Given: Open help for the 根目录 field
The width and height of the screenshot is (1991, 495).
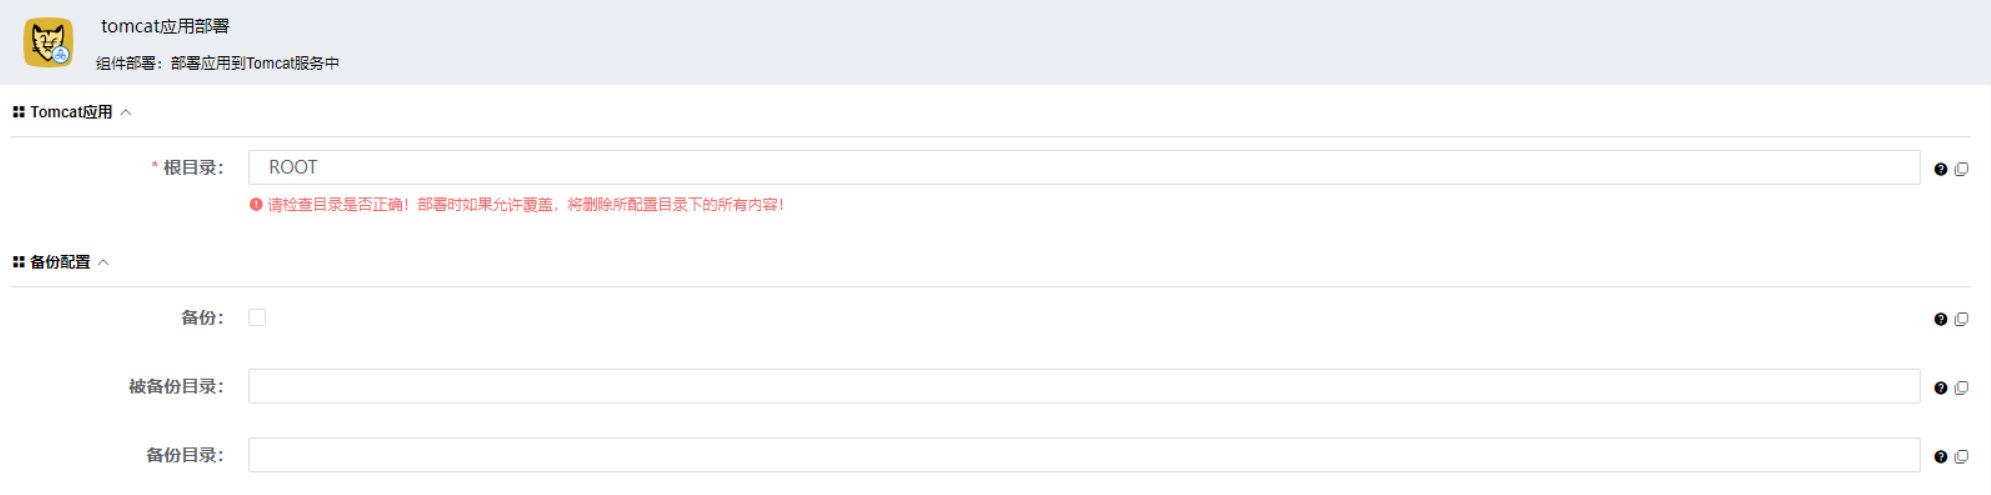Looking at the screenshot, I should point(1940,169).
